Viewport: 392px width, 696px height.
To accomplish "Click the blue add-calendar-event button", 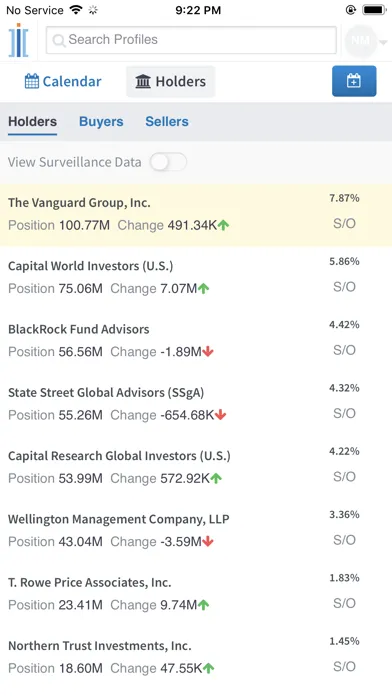I will coord(354,81).
